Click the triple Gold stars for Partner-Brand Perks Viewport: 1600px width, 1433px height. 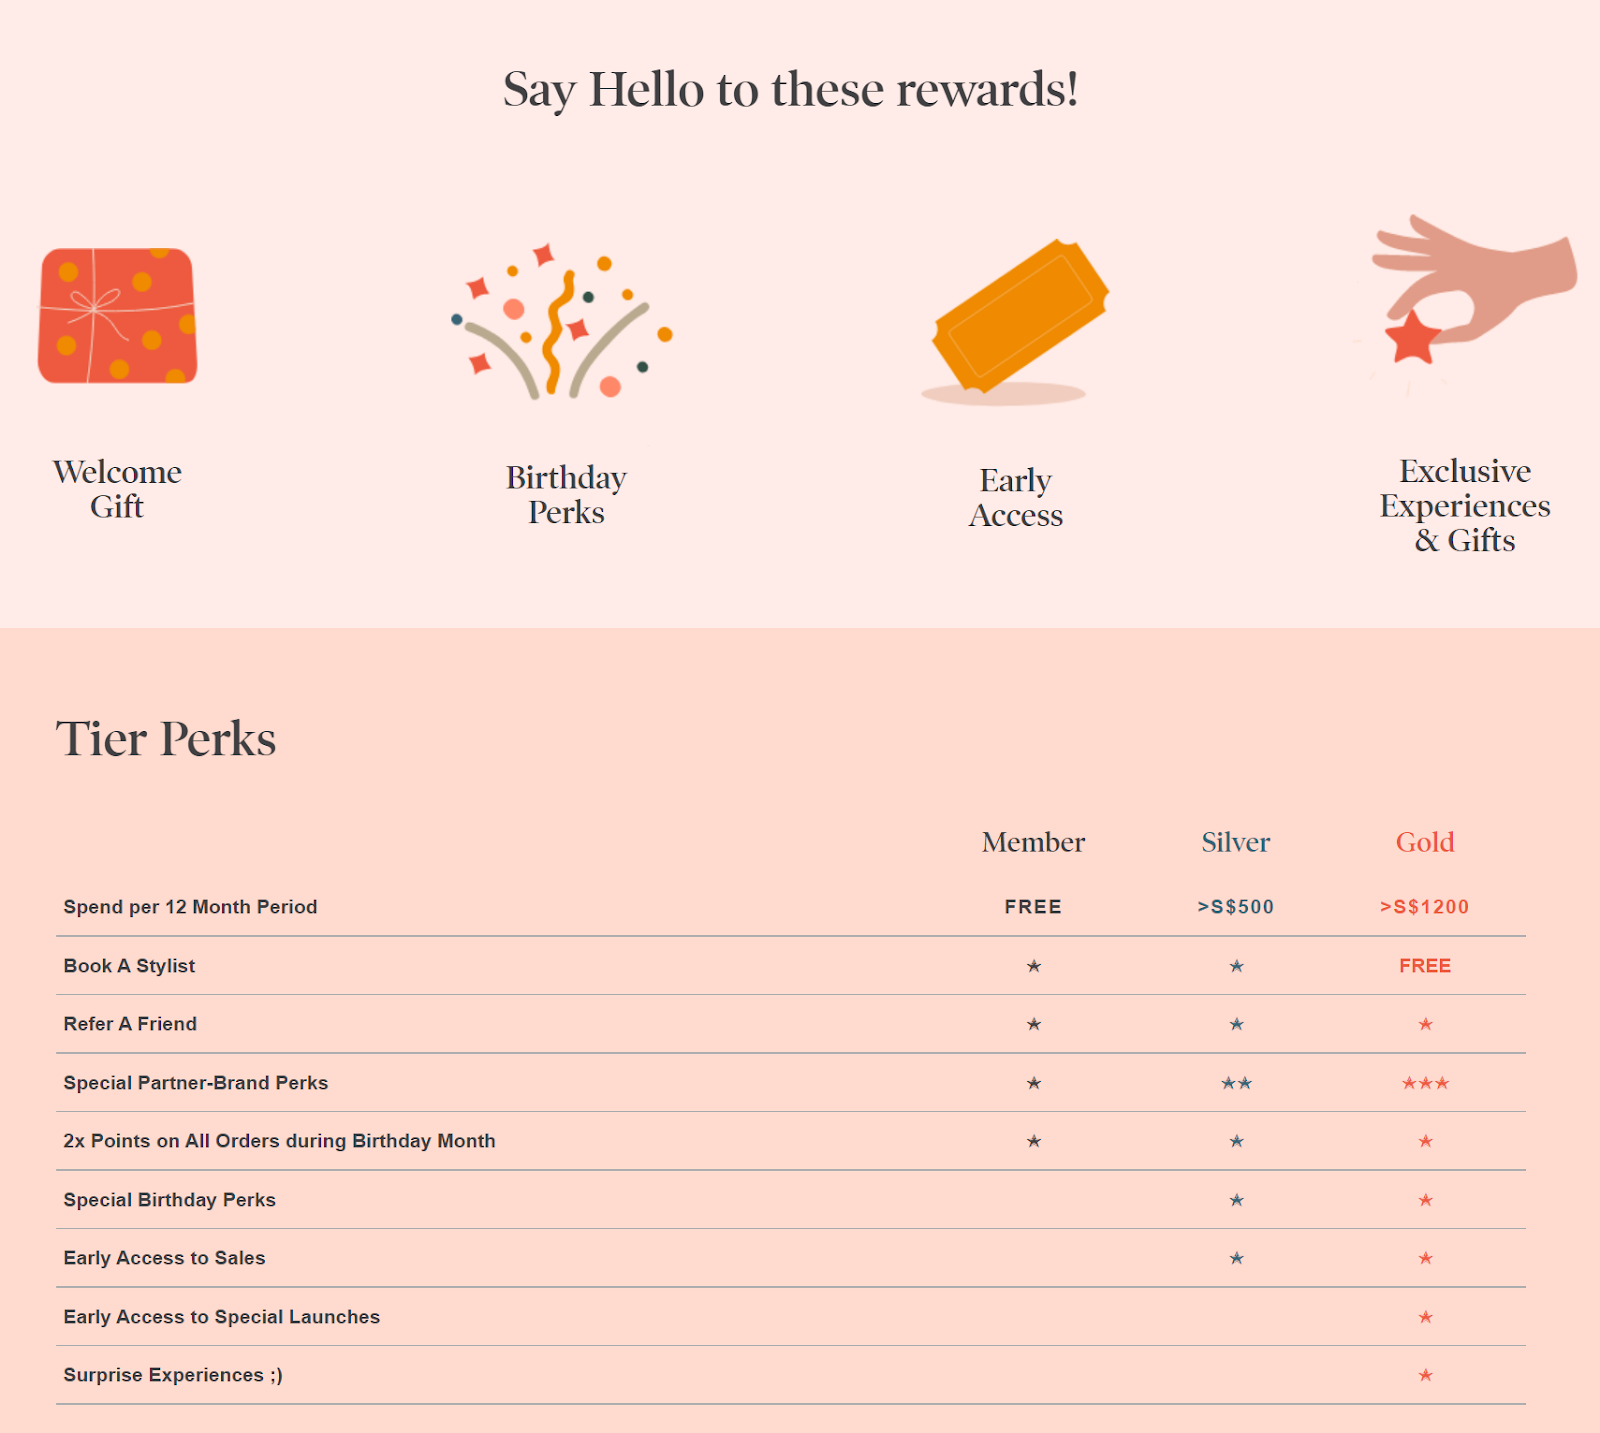pyautogui.click(x=1425, y=1083)
